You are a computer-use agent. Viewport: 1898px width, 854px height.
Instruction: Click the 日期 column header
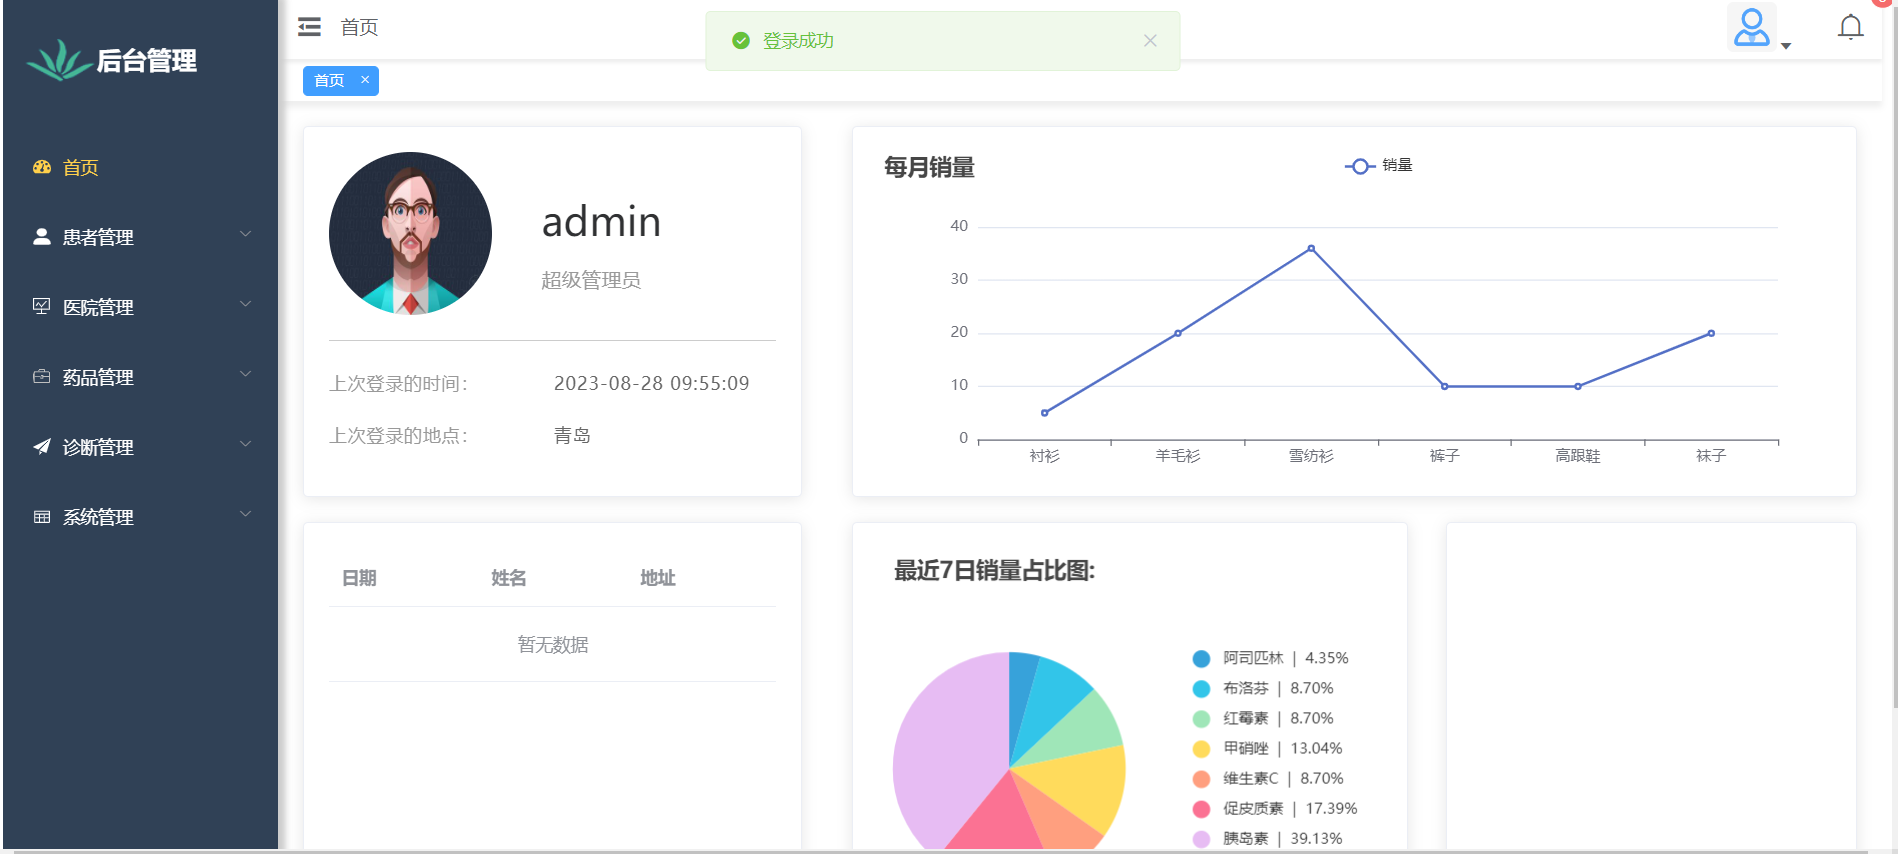pyautogui.click(x=359, y=578)
